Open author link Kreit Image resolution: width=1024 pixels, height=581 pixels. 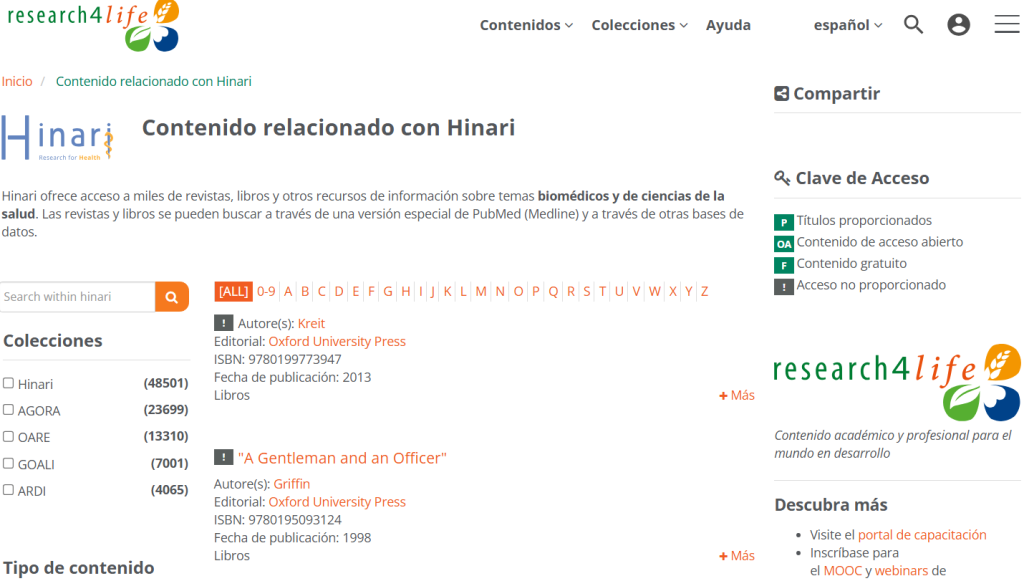tap(311, 323)
